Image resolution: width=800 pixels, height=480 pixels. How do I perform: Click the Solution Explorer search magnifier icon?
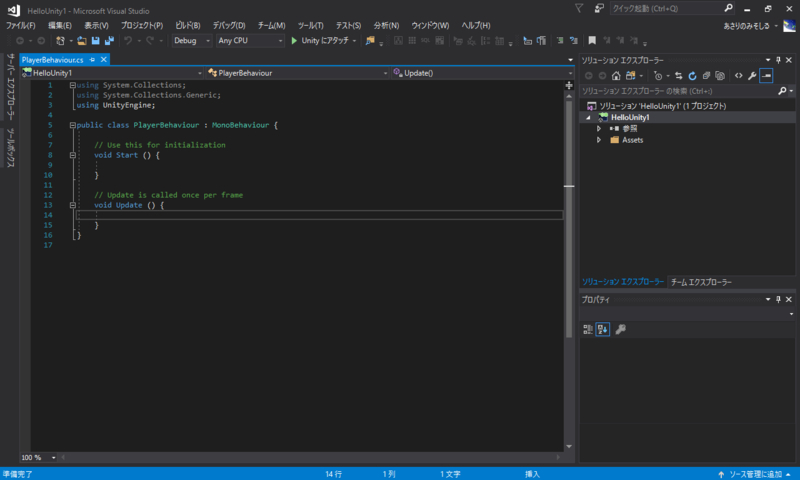pos(782,91)
